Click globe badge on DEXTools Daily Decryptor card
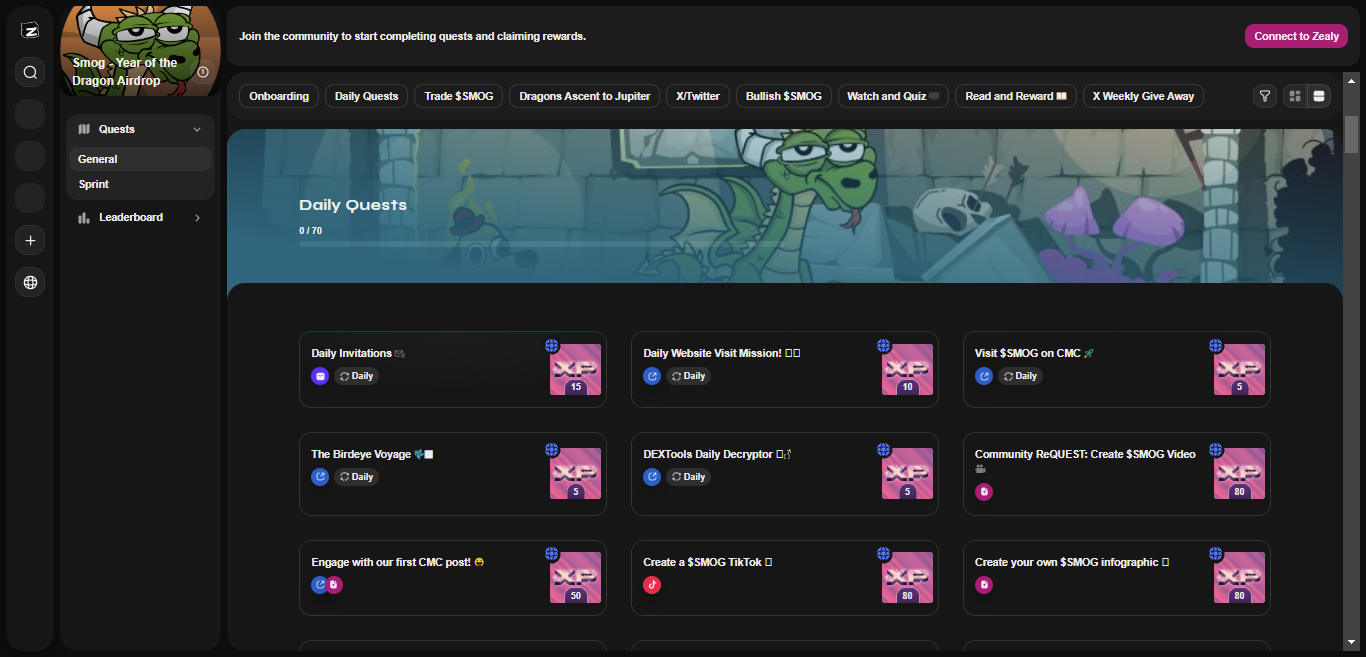The image size is (1366, 657). (x=884, y=450)
